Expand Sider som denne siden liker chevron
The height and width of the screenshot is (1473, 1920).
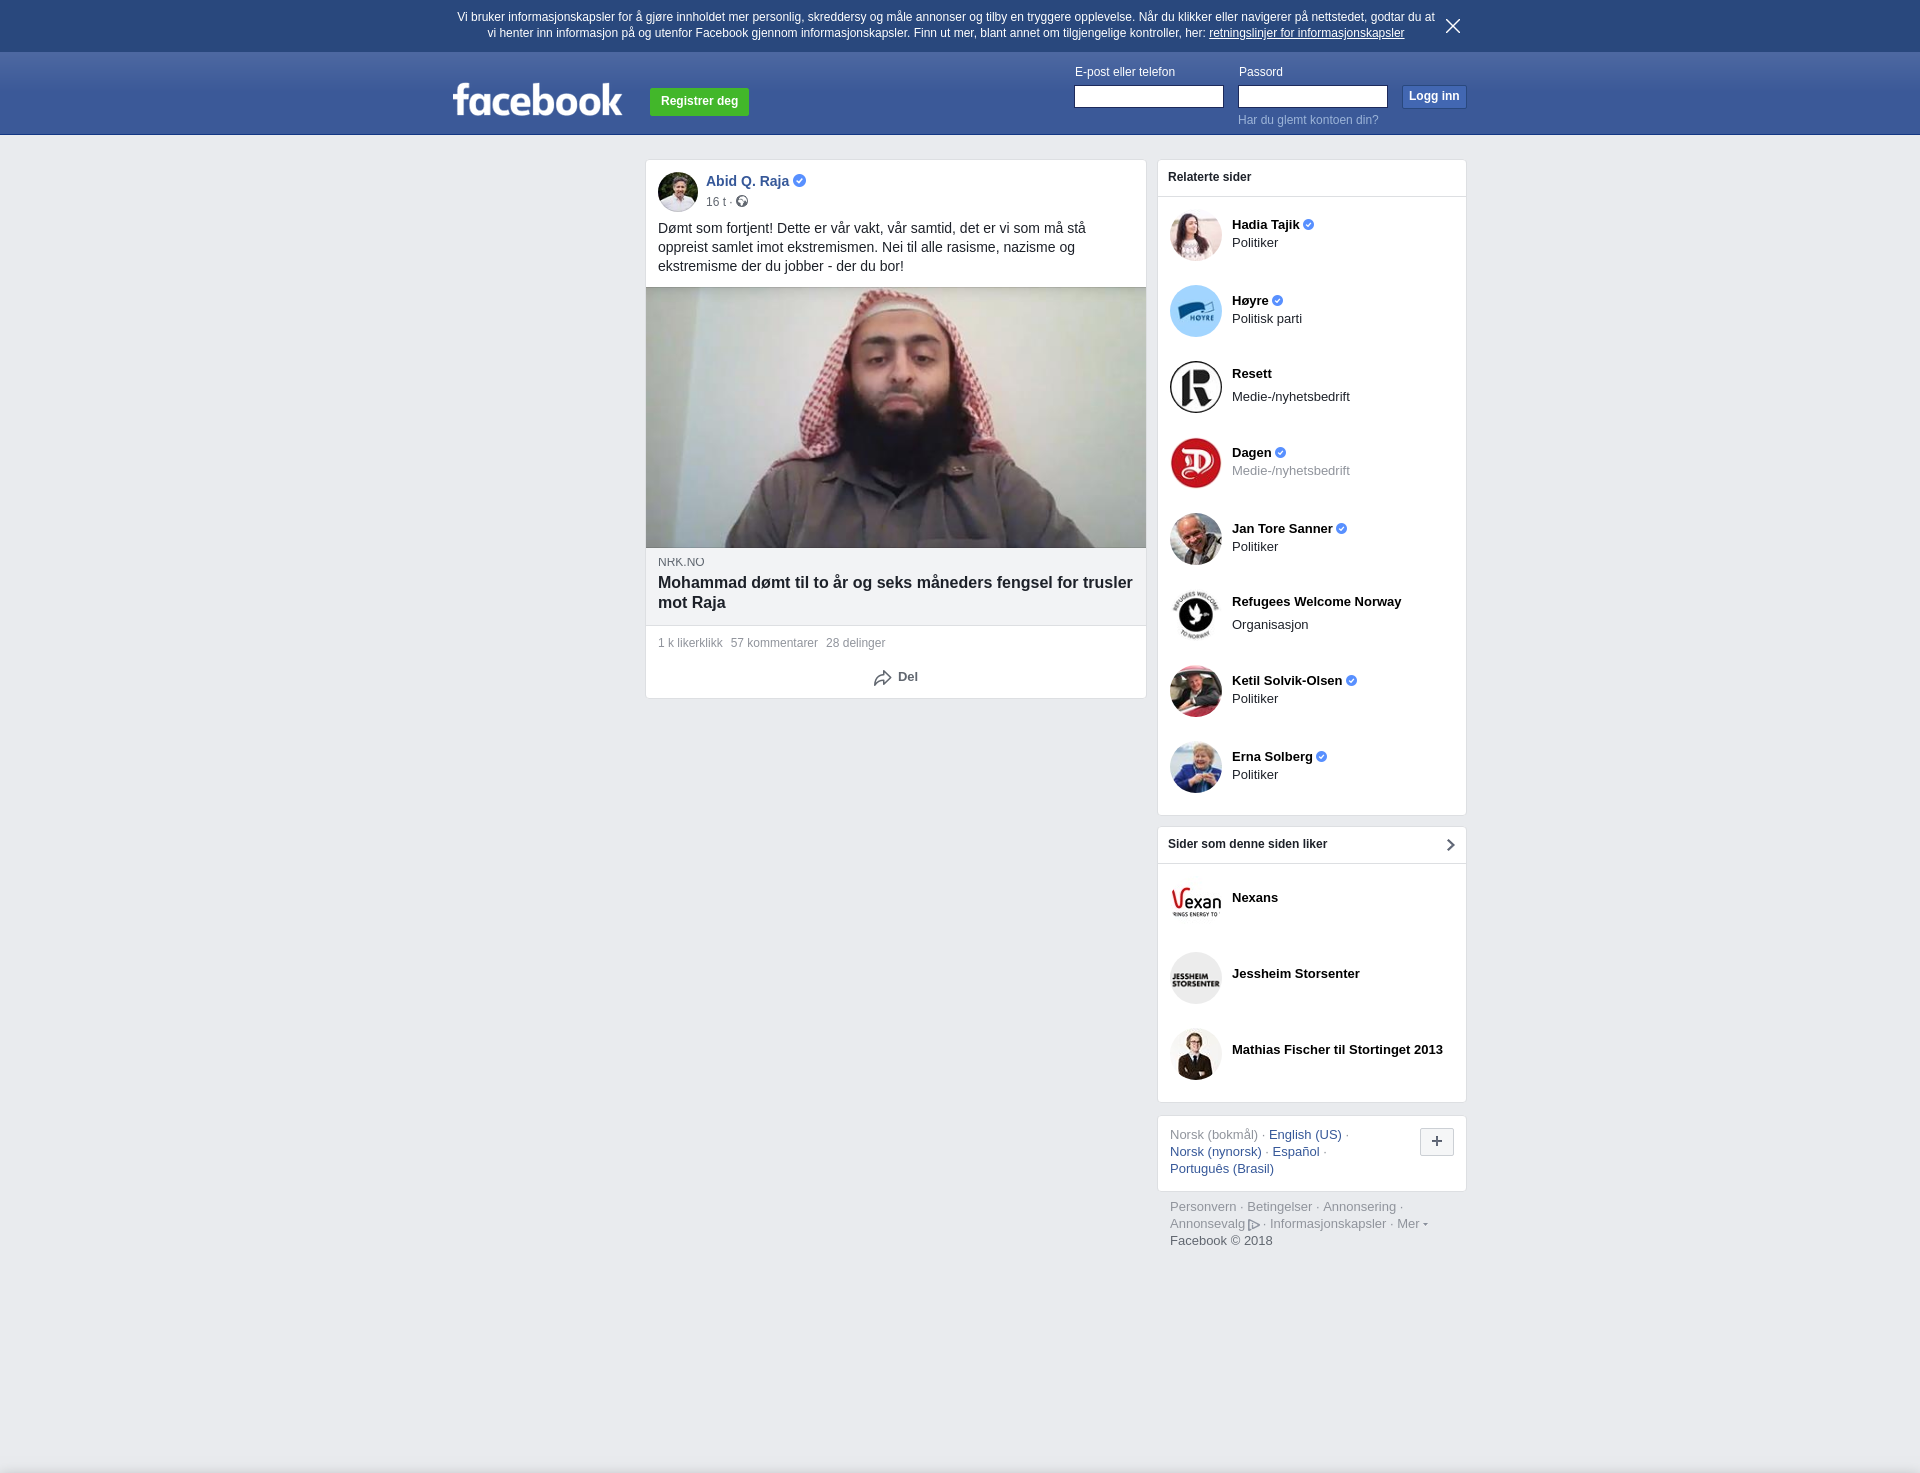coord(1450,845)
